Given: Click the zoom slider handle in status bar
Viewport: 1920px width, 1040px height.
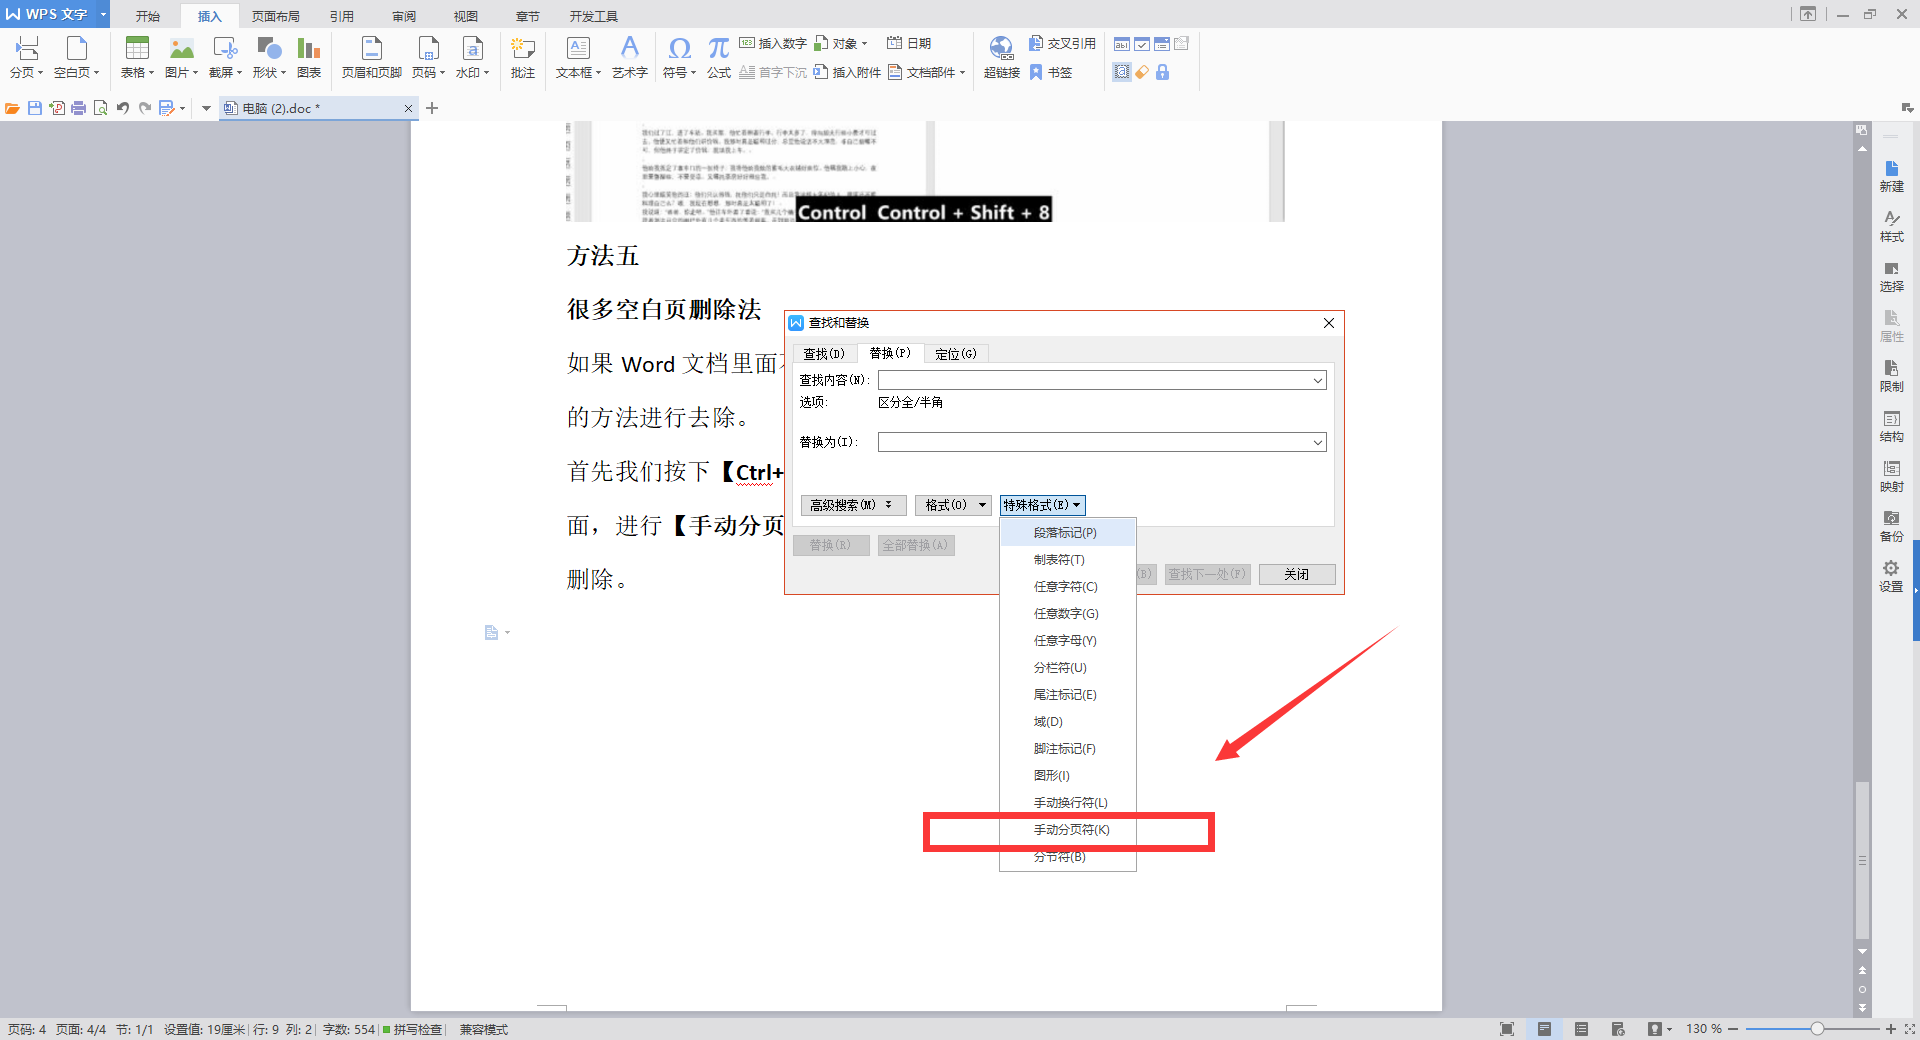Looking at the screenshot, I should tap(1817, 1029).
